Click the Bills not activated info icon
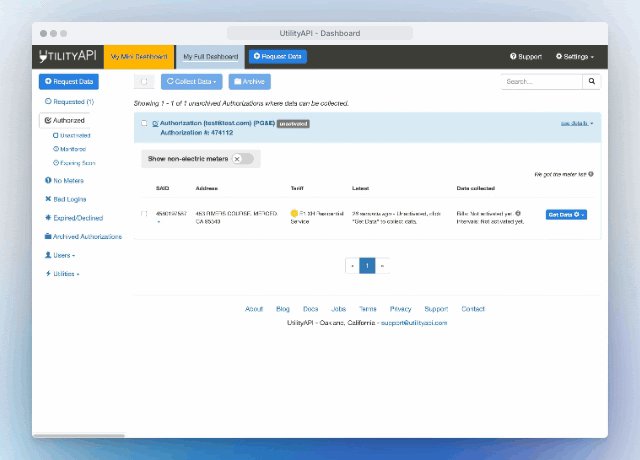640x460 pixels. click(518, 213)
